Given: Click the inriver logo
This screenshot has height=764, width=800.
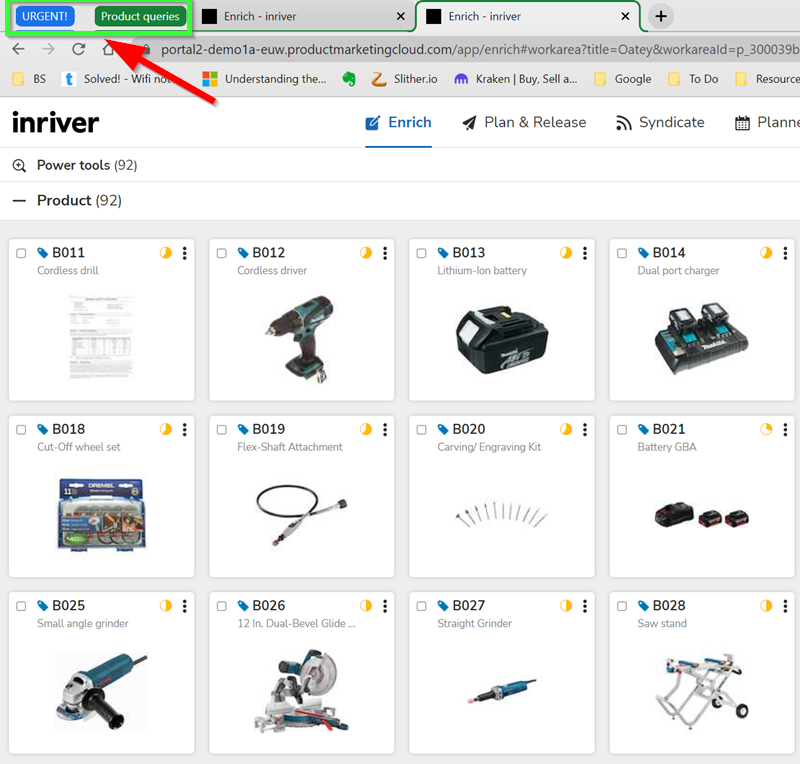Looking at the screenshot, I should pos(55,122).
